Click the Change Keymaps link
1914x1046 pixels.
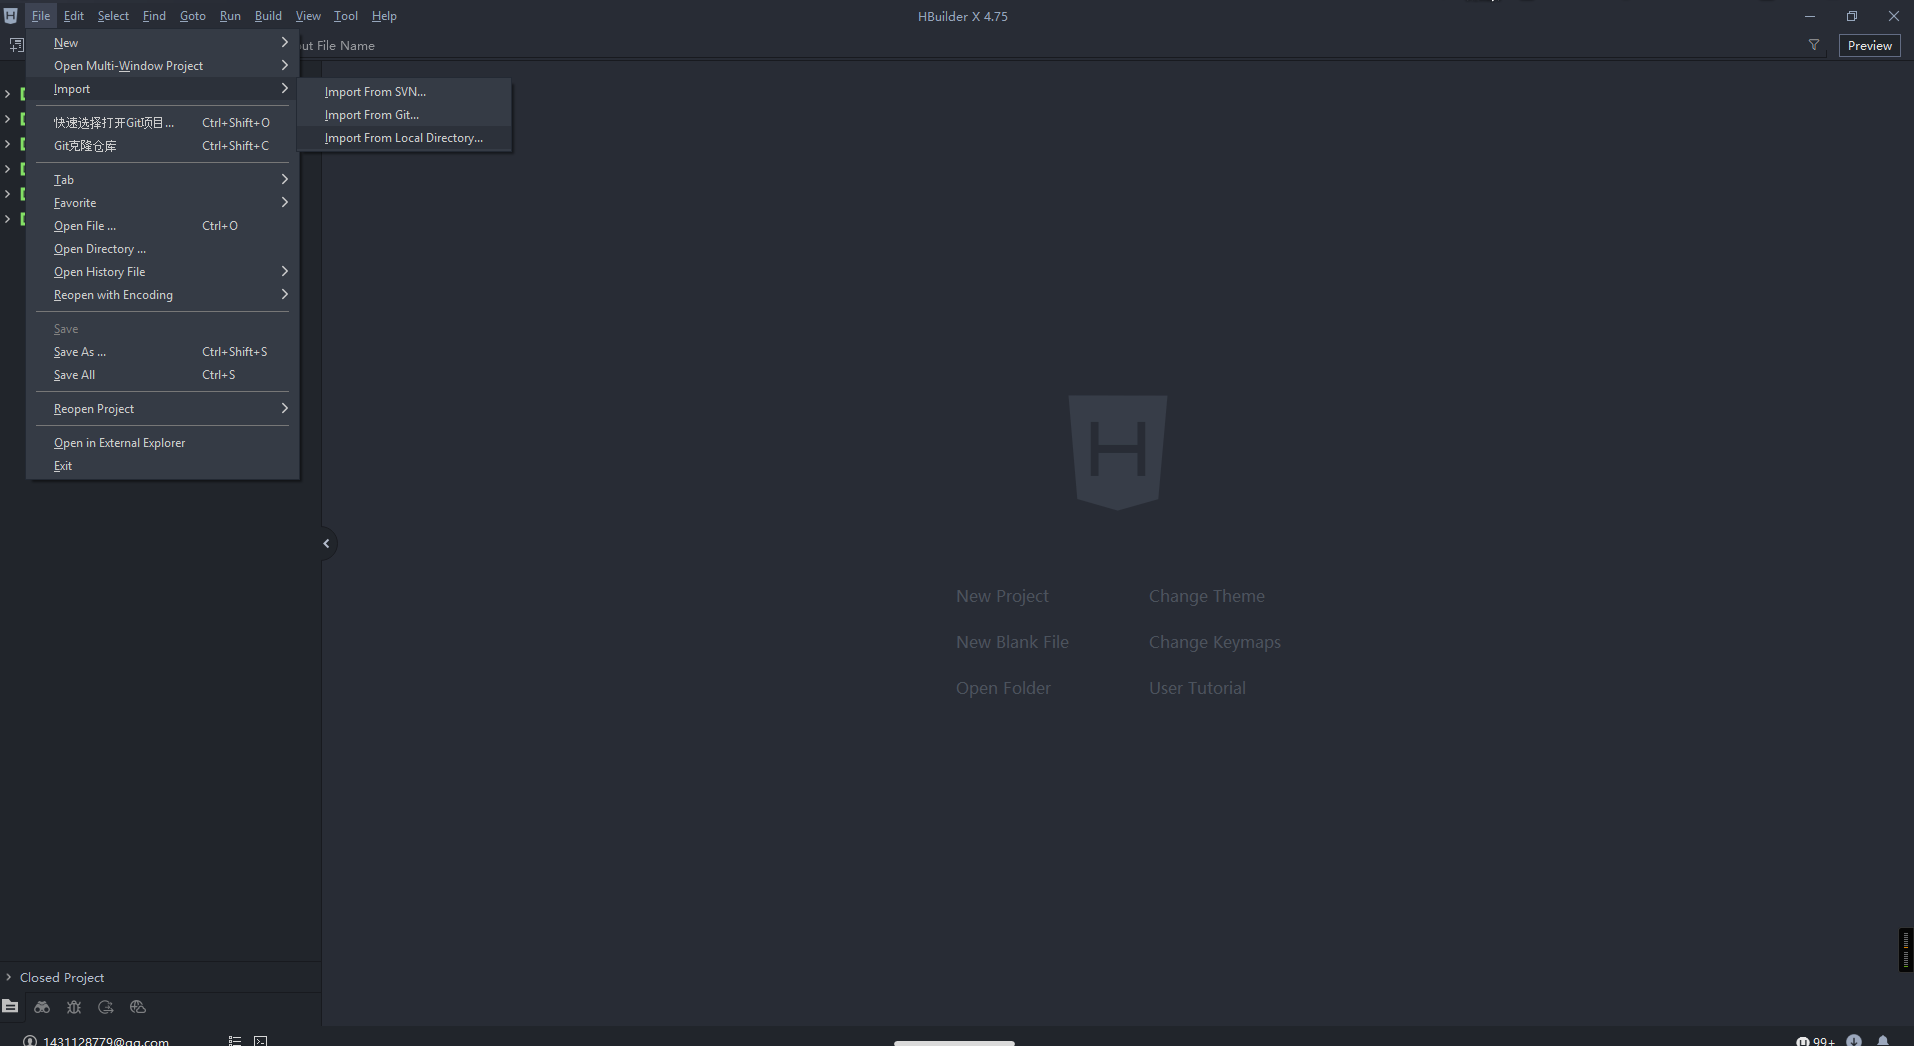[x=1214, y=642]
